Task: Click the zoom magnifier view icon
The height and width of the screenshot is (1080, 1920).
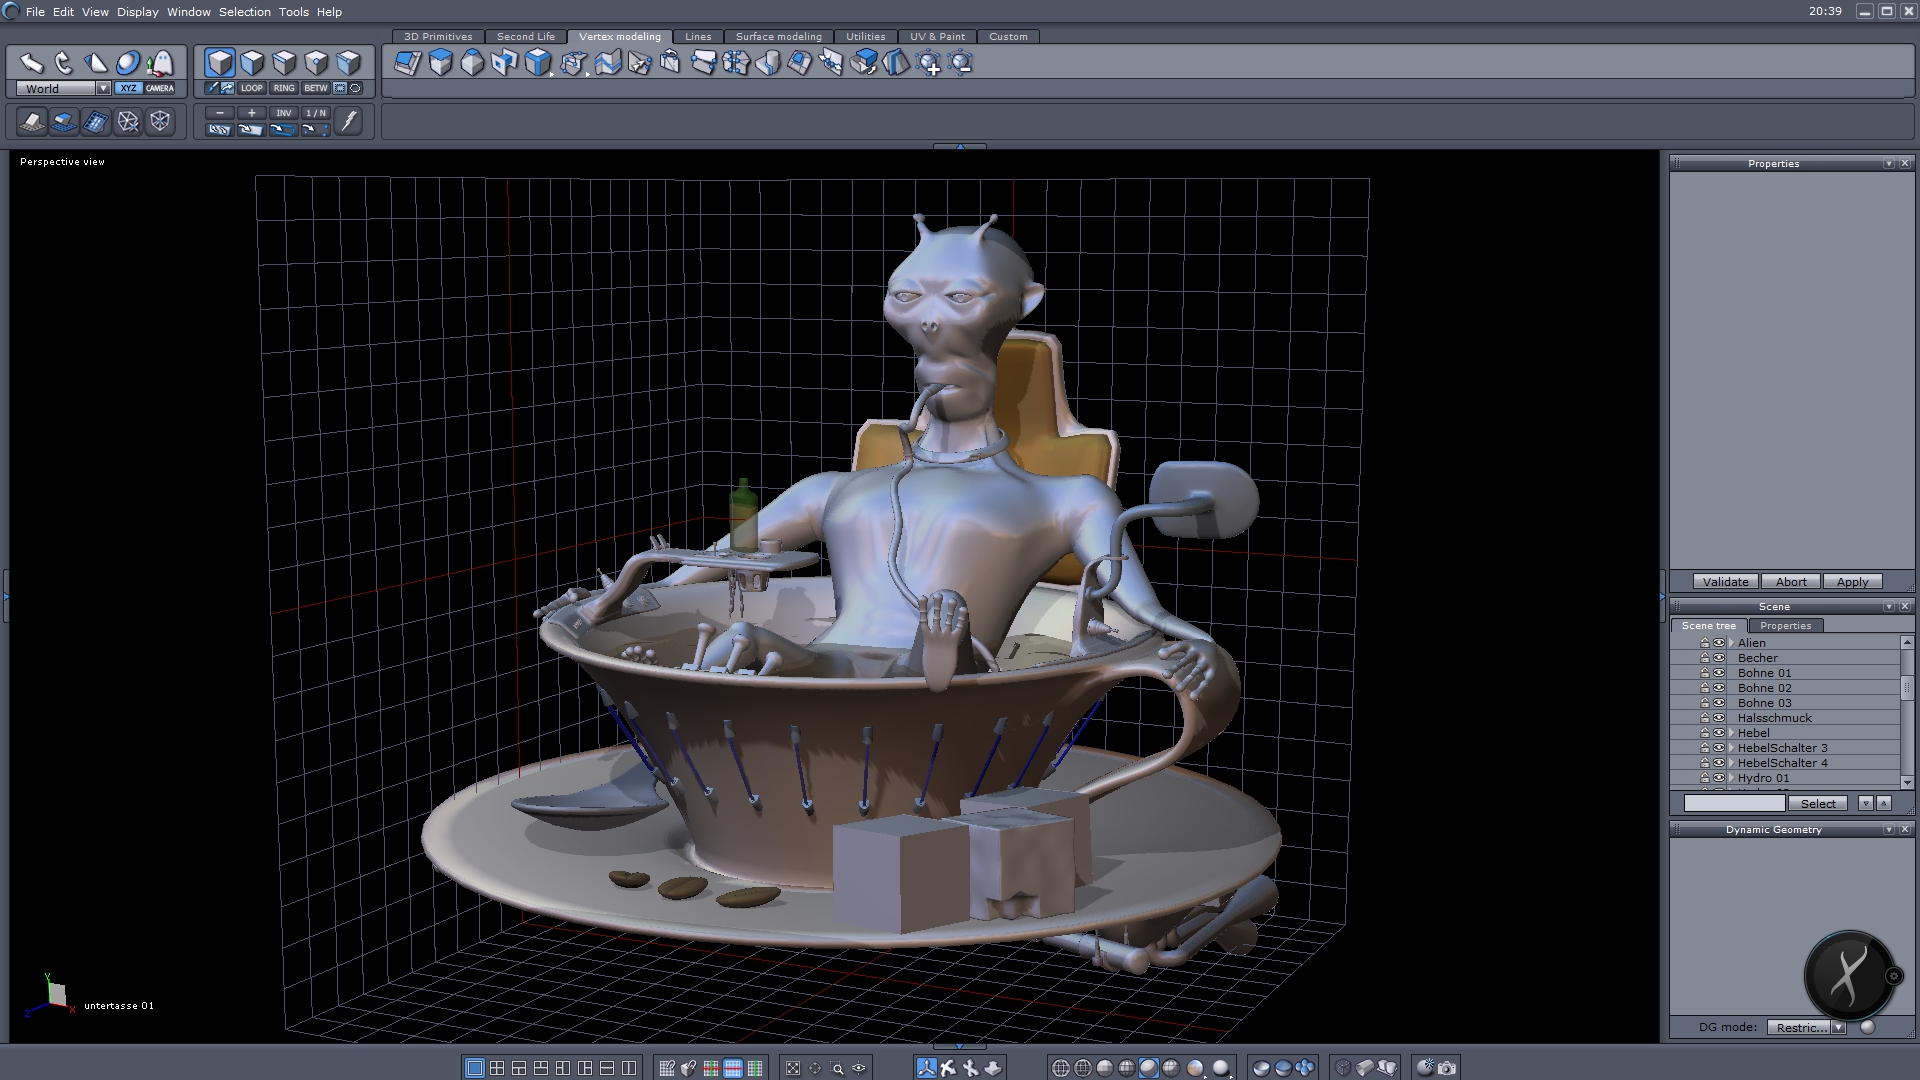Action: coord(837,1068)
